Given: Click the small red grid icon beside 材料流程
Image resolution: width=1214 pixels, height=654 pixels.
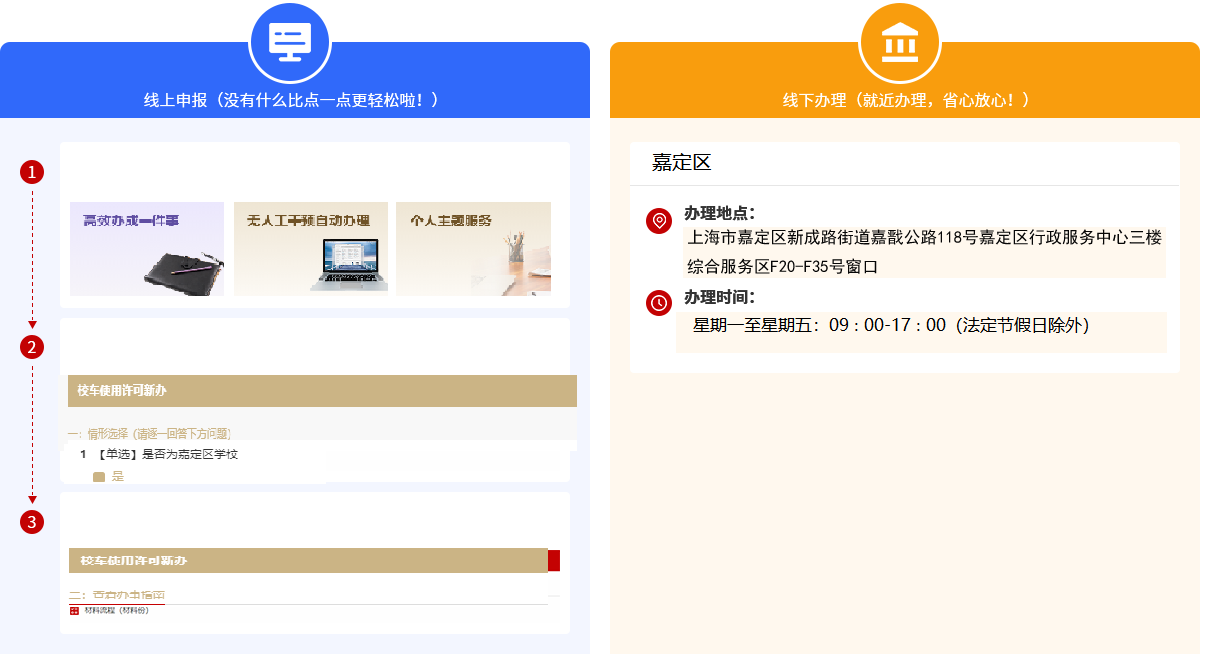Looking at the screenshot, I should (x=74, y=611).
